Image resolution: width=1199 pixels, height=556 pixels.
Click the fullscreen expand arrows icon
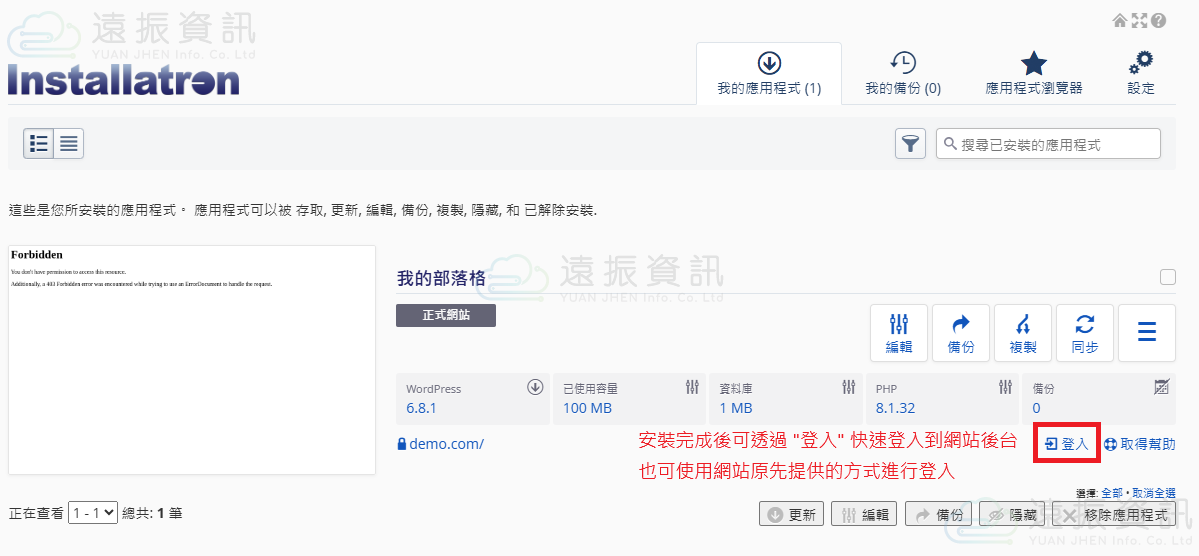1139,20
